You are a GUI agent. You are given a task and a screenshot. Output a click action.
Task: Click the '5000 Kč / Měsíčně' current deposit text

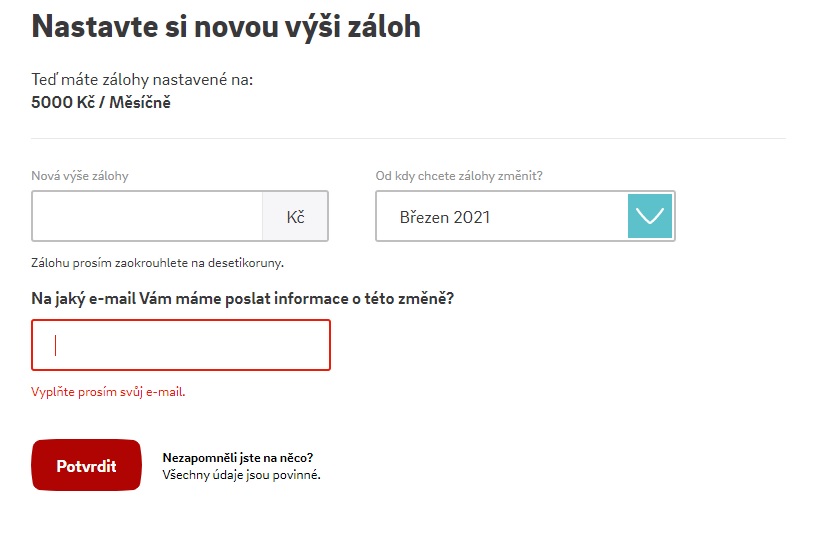[101, 102]
